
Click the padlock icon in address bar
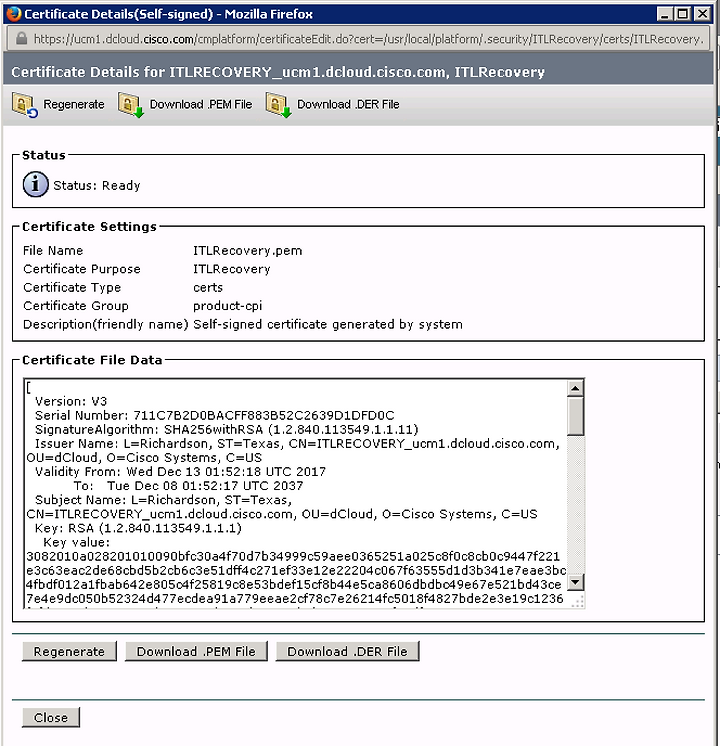click(x=21, y=39)
